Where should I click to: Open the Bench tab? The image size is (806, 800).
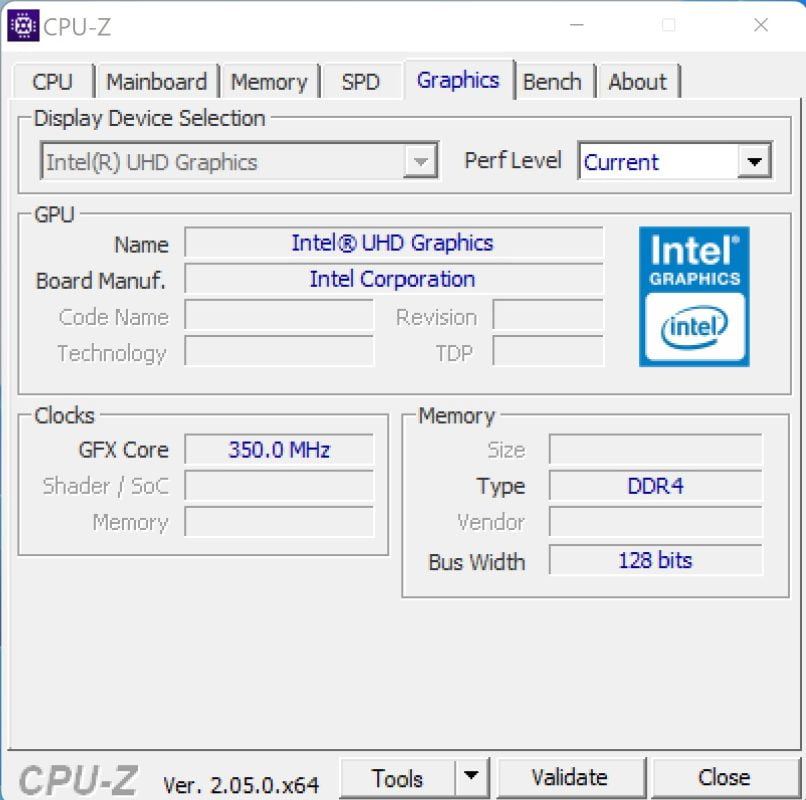(552, 82)
